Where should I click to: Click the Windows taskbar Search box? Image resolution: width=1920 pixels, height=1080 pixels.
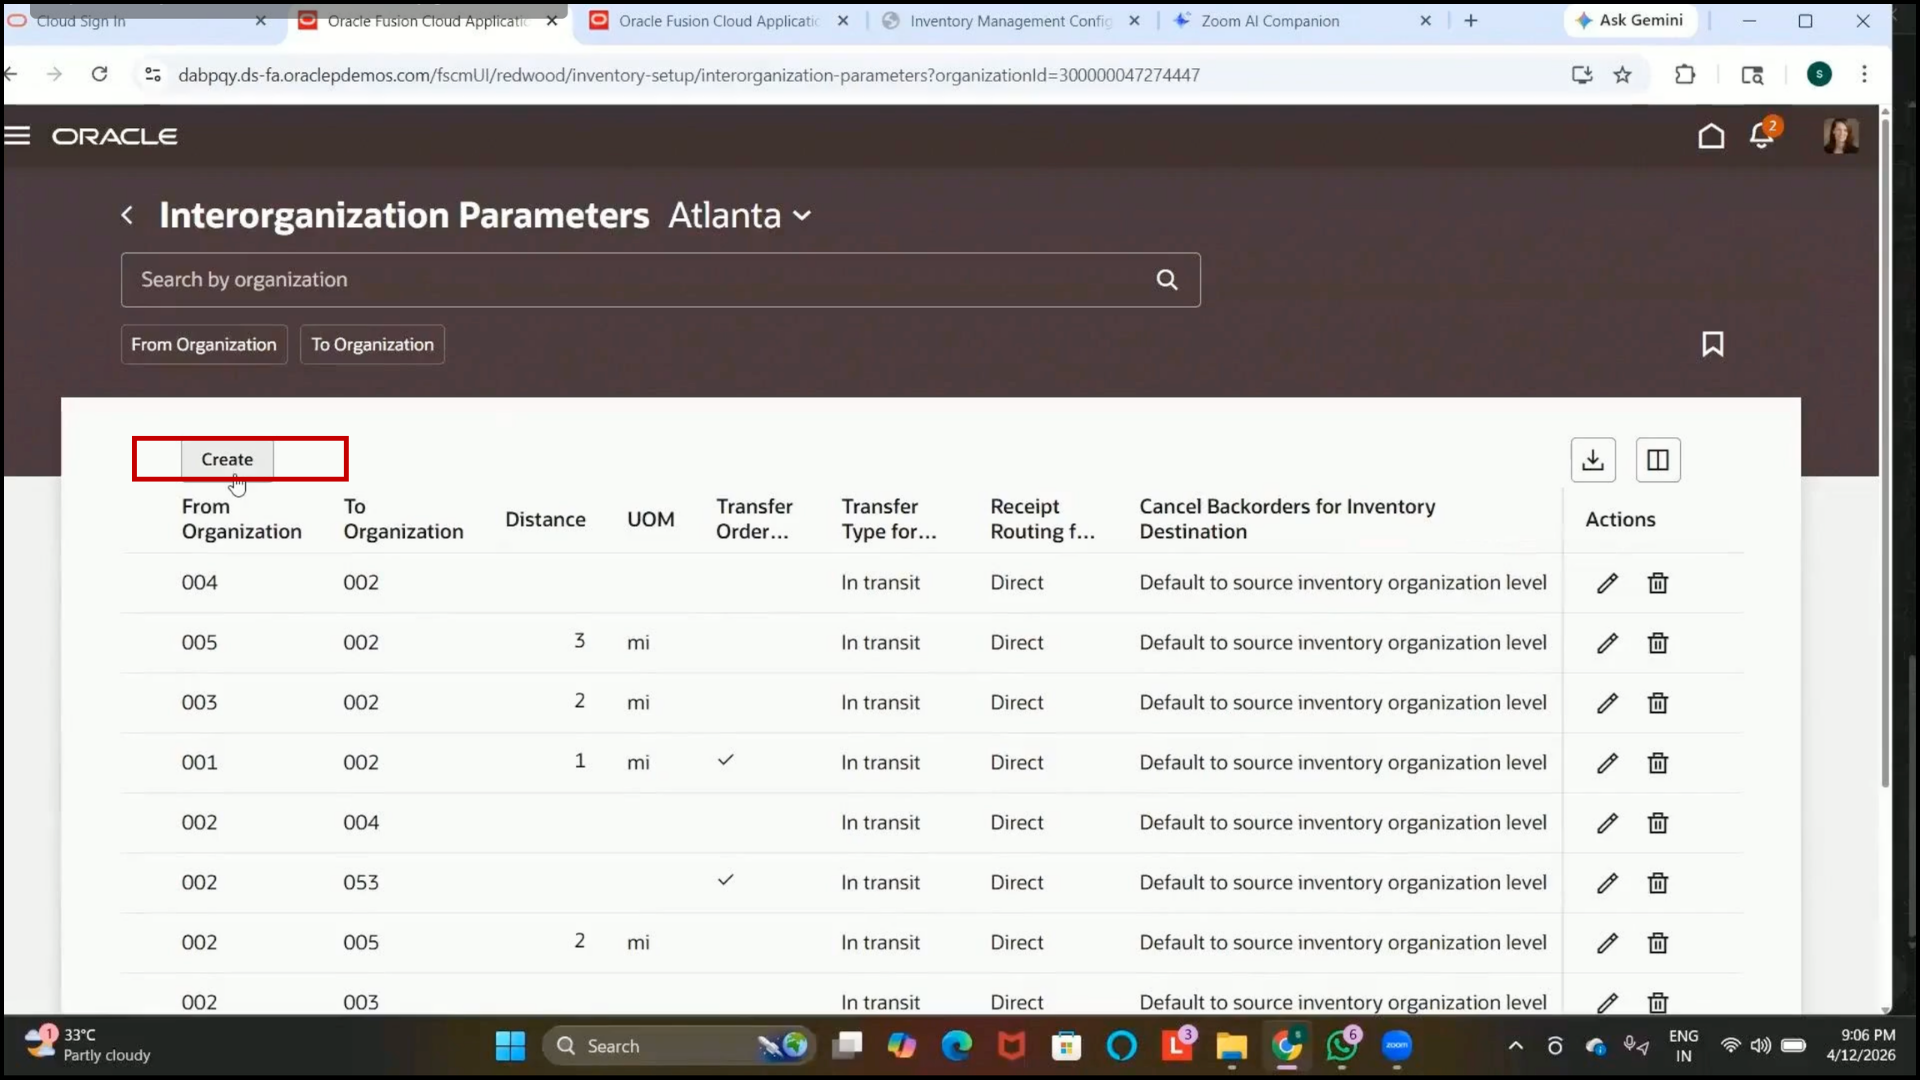click(x=678, y=1046)
